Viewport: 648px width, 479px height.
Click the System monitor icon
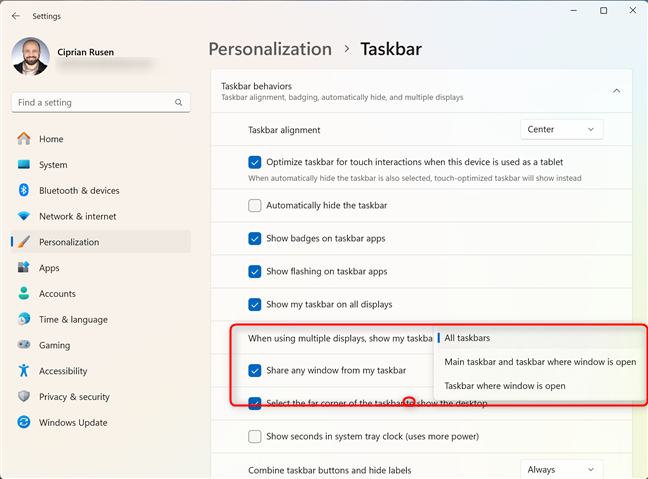pyautogui.click(x=24, y=164)
